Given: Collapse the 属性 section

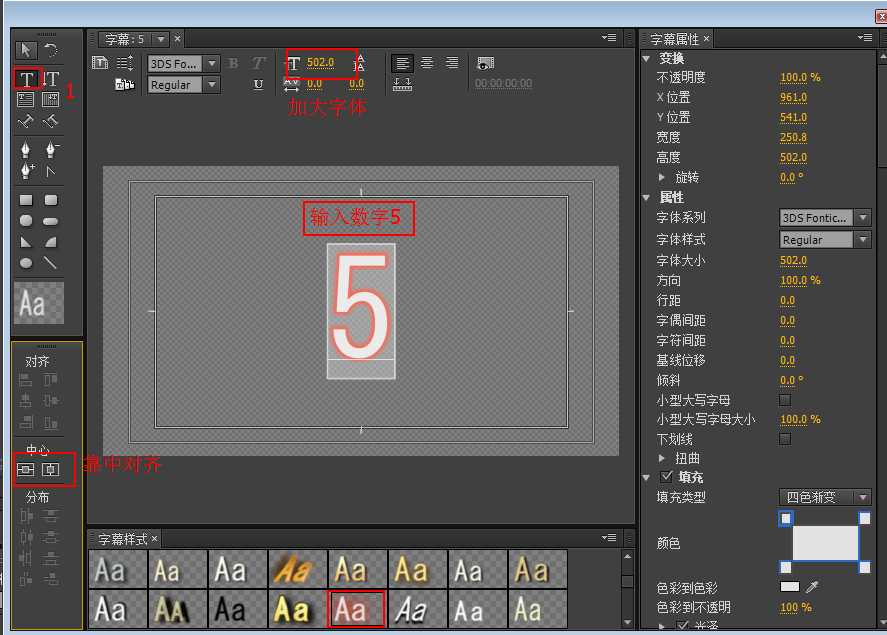Looking at the screenshot, I should 647,197.
